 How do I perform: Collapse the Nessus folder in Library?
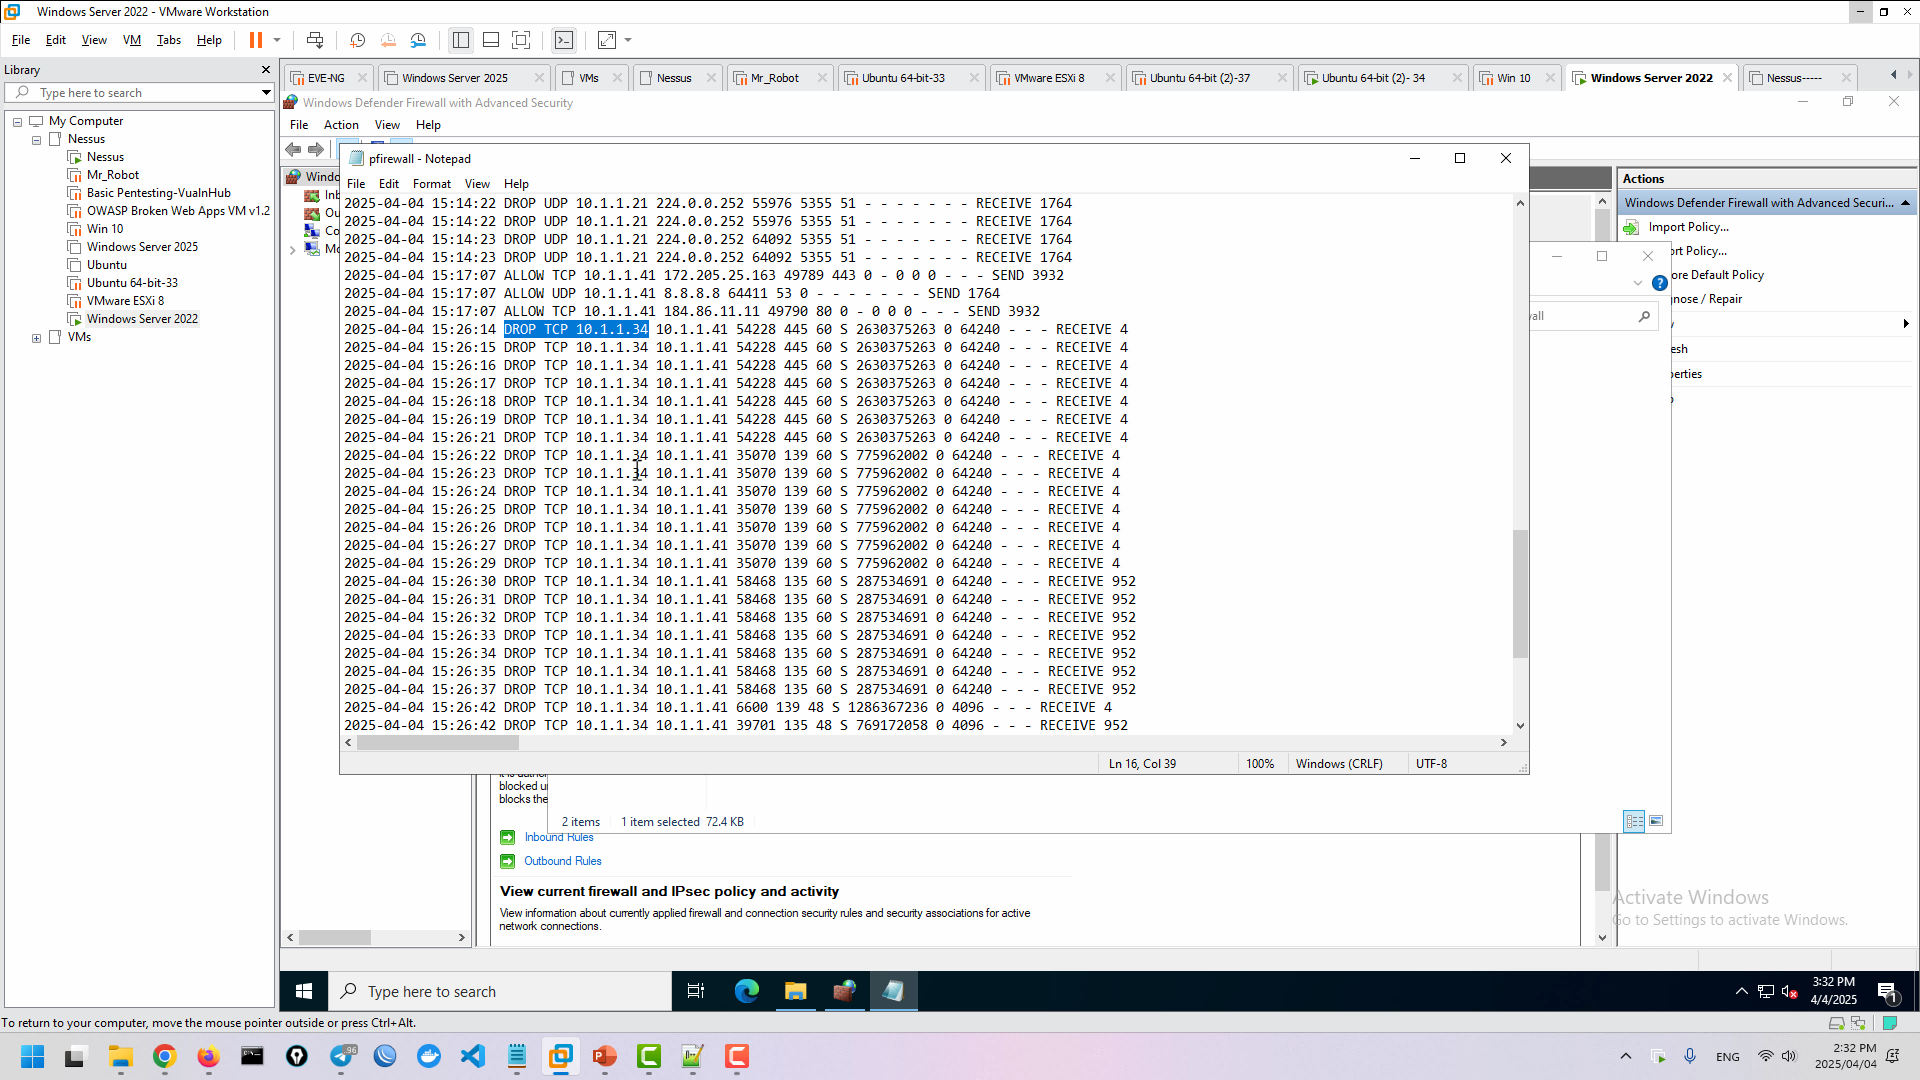[x=37, y=140]
